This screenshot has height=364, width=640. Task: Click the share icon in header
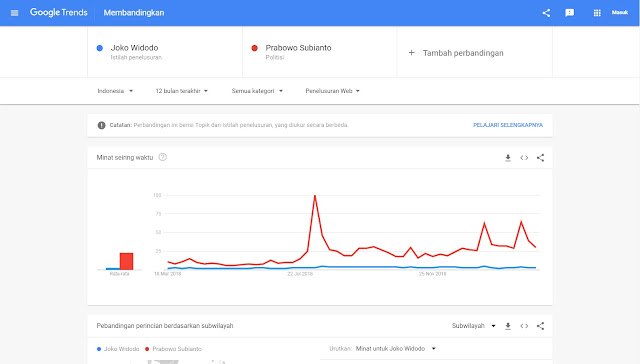(546, 13)
